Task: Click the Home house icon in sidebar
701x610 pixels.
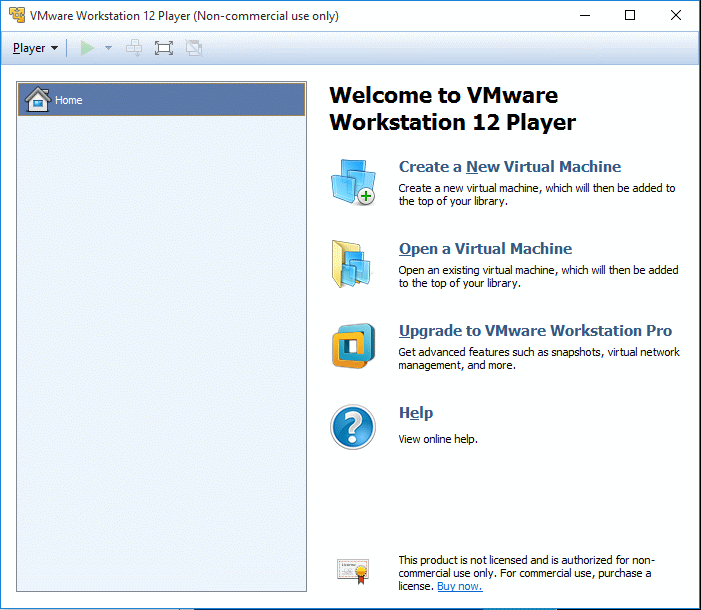Action: (37, 100)
